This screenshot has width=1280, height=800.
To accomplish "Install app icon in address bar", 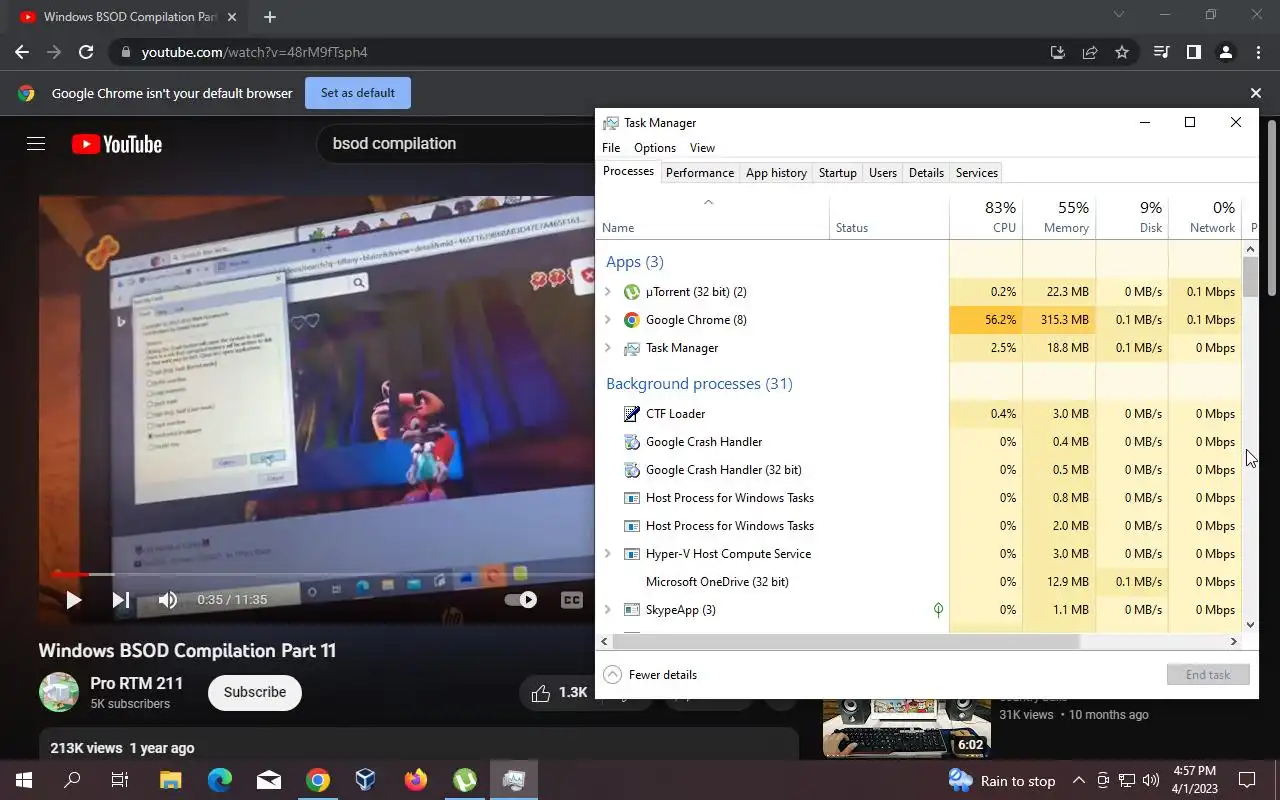I will pyautogui.click(x=1058, y=52).
